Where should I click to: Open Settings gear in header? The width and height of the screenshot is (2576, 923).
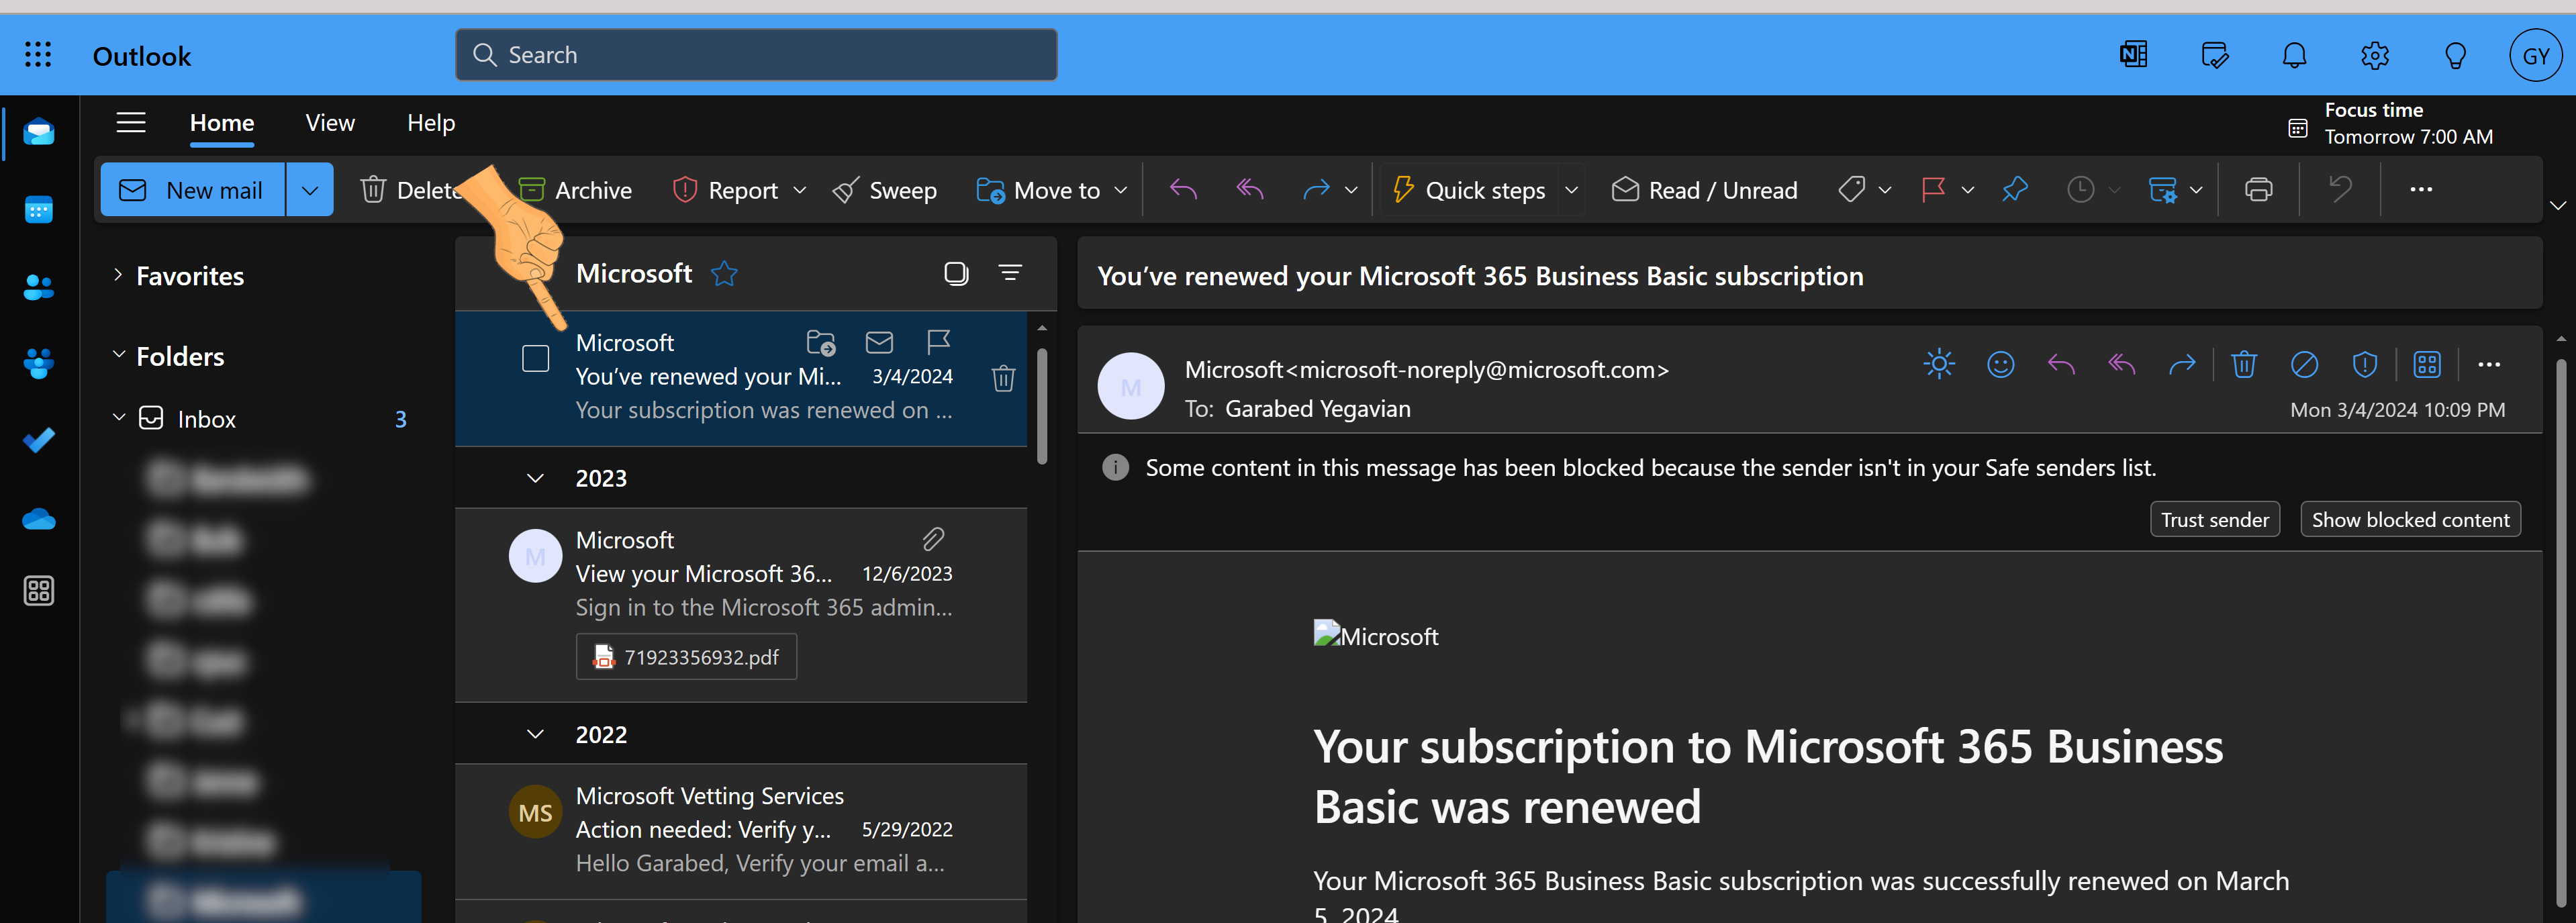click(x=2375, y=55)
